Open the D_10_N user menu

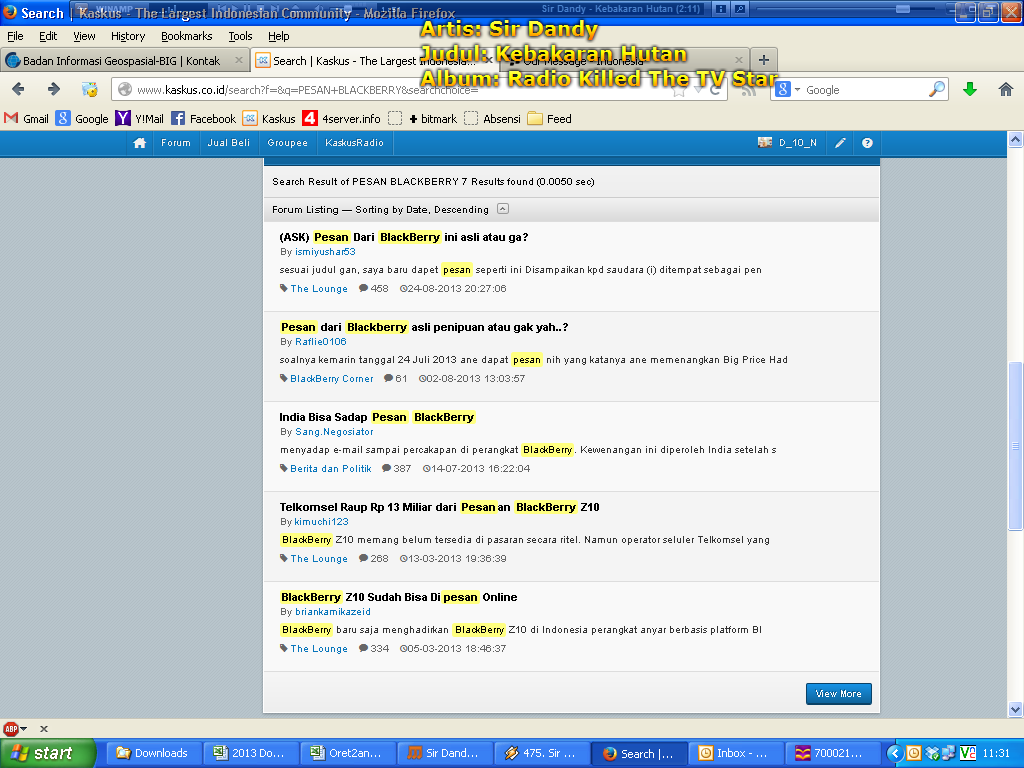pos(788,143)
